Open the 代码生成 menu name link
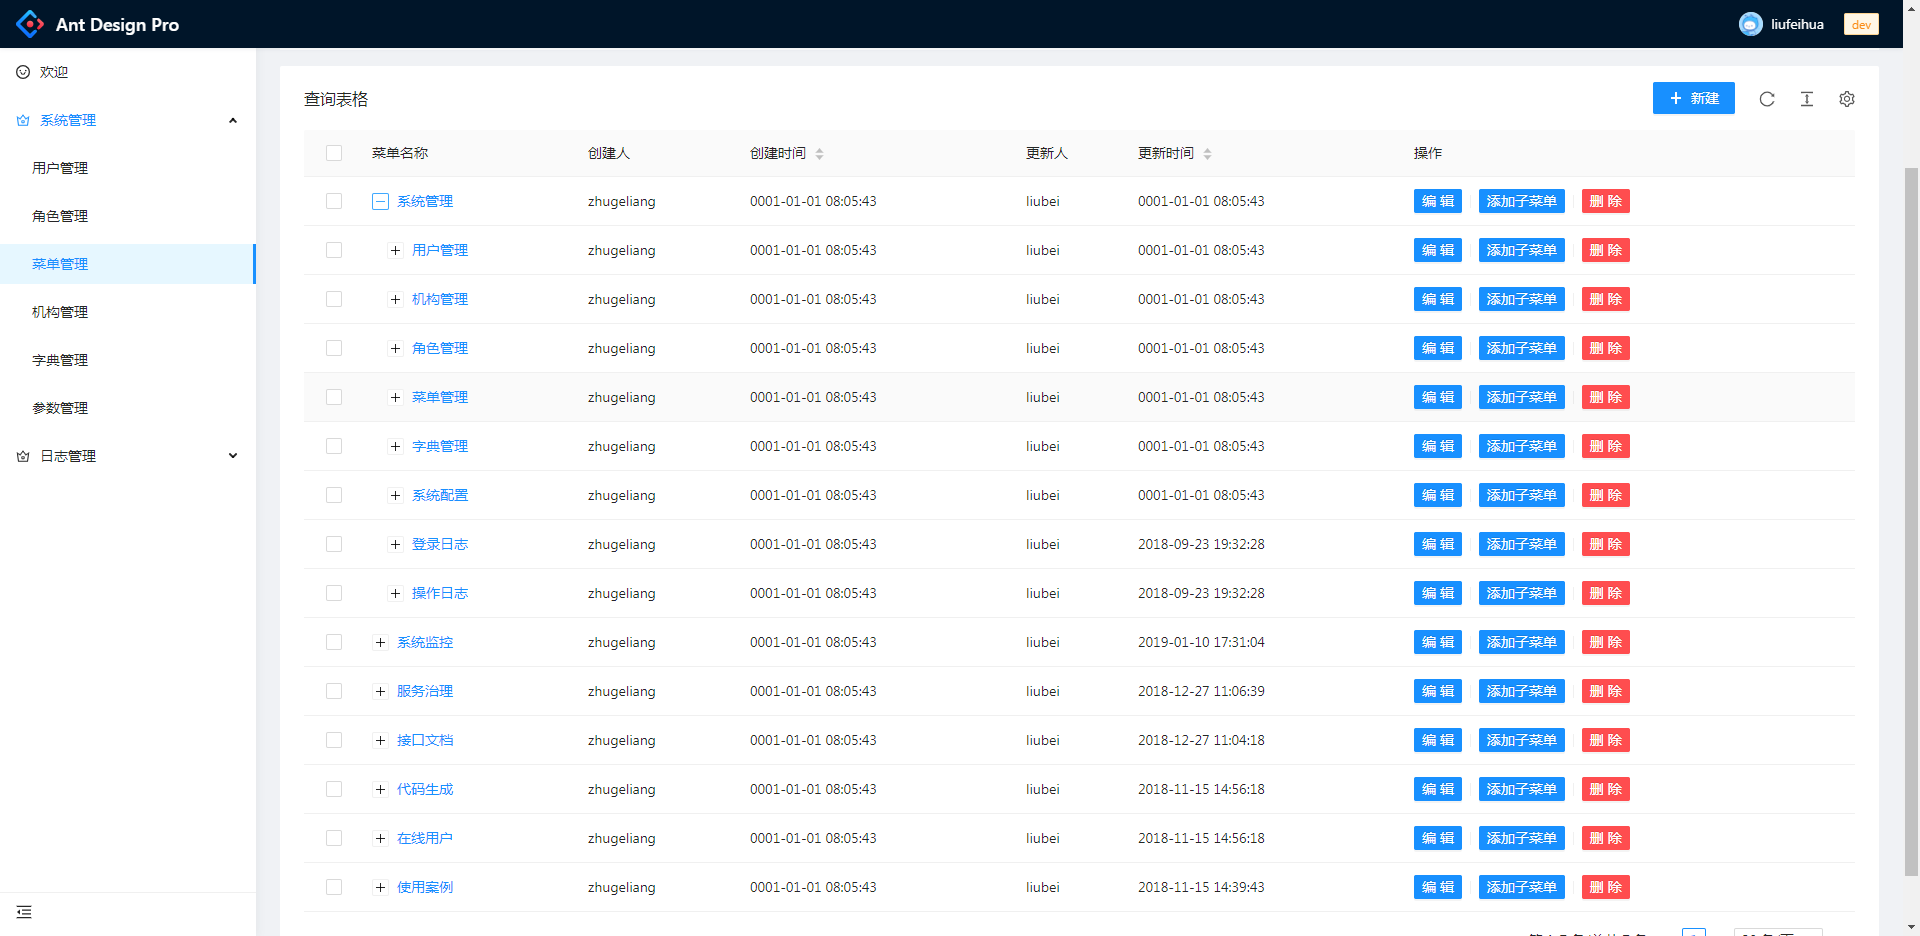Screen dimensions: 1920x936 coord(425,789)
